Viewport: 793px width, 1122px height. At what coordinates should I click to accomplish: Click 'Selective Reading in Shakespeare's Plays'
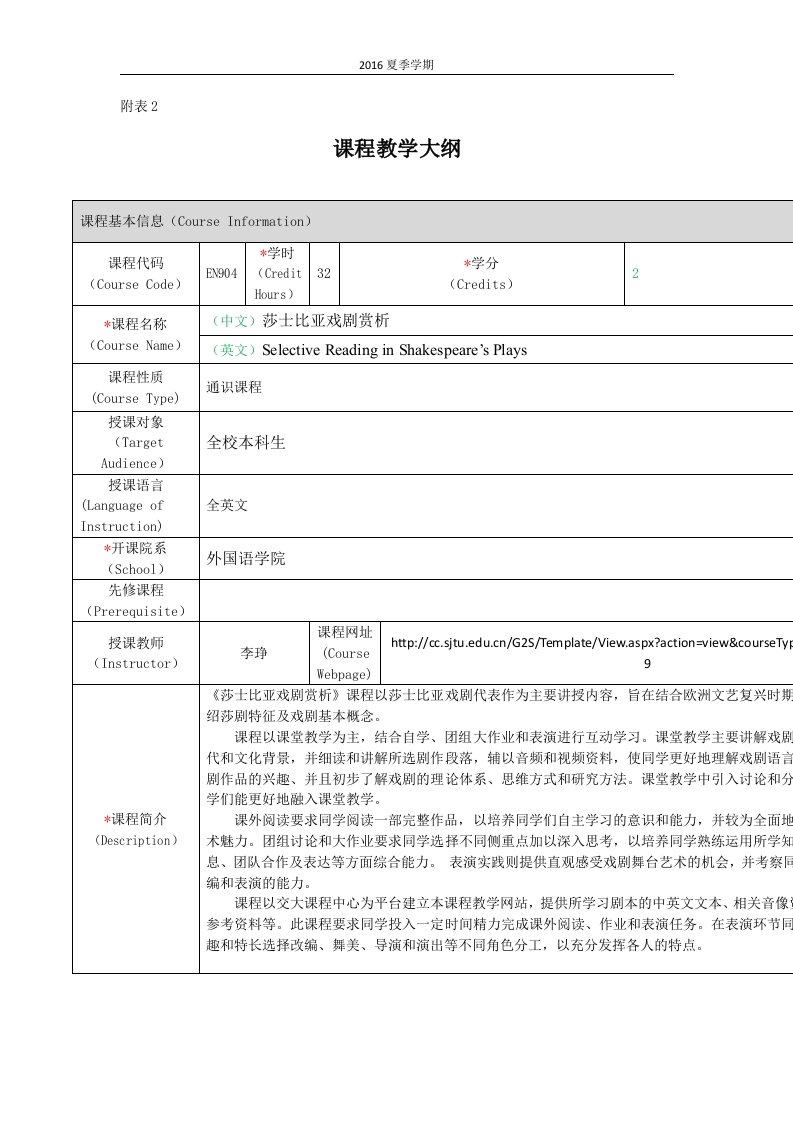394,350
